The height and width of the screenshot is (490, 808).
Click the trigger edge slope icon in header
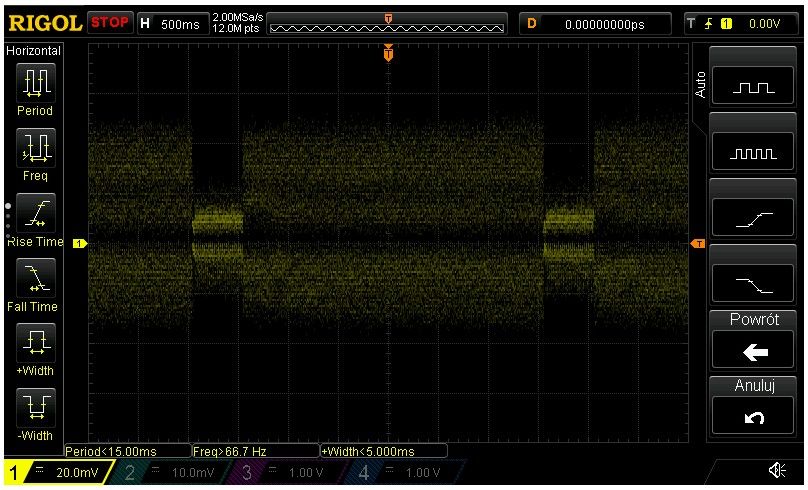[709, 24]
